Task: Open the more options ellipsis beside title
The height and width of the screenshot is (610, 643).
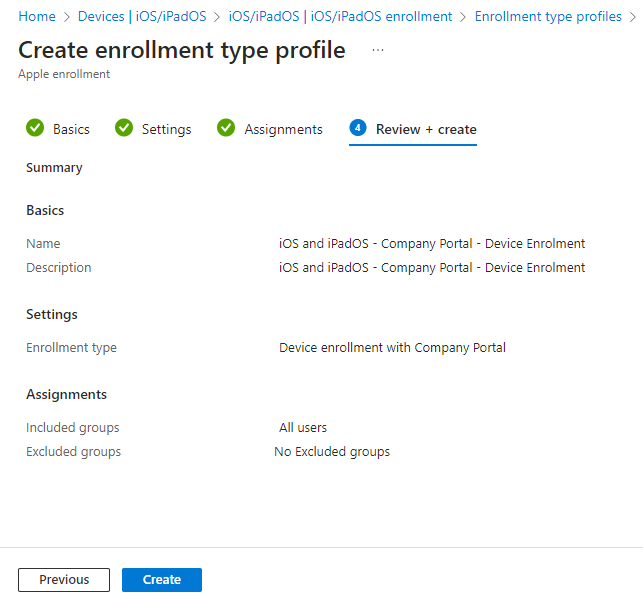Action: tap(378, 51)
